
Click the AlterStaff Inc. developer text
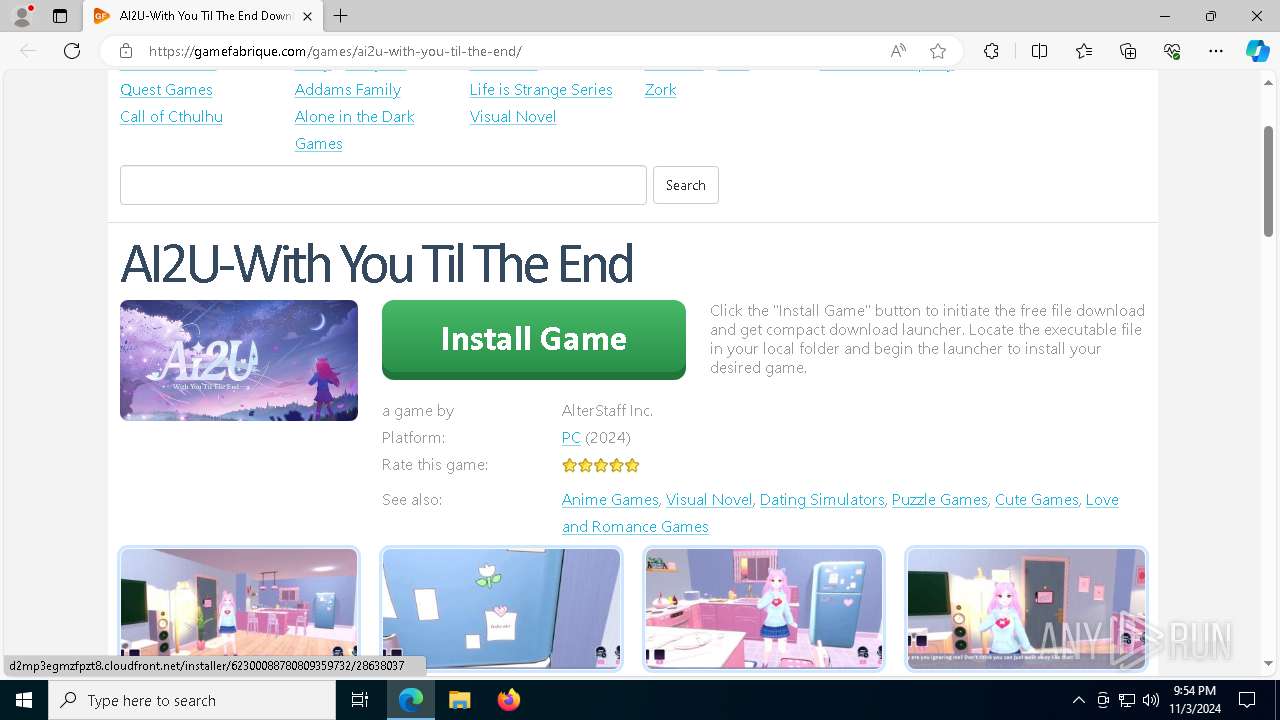607,411
